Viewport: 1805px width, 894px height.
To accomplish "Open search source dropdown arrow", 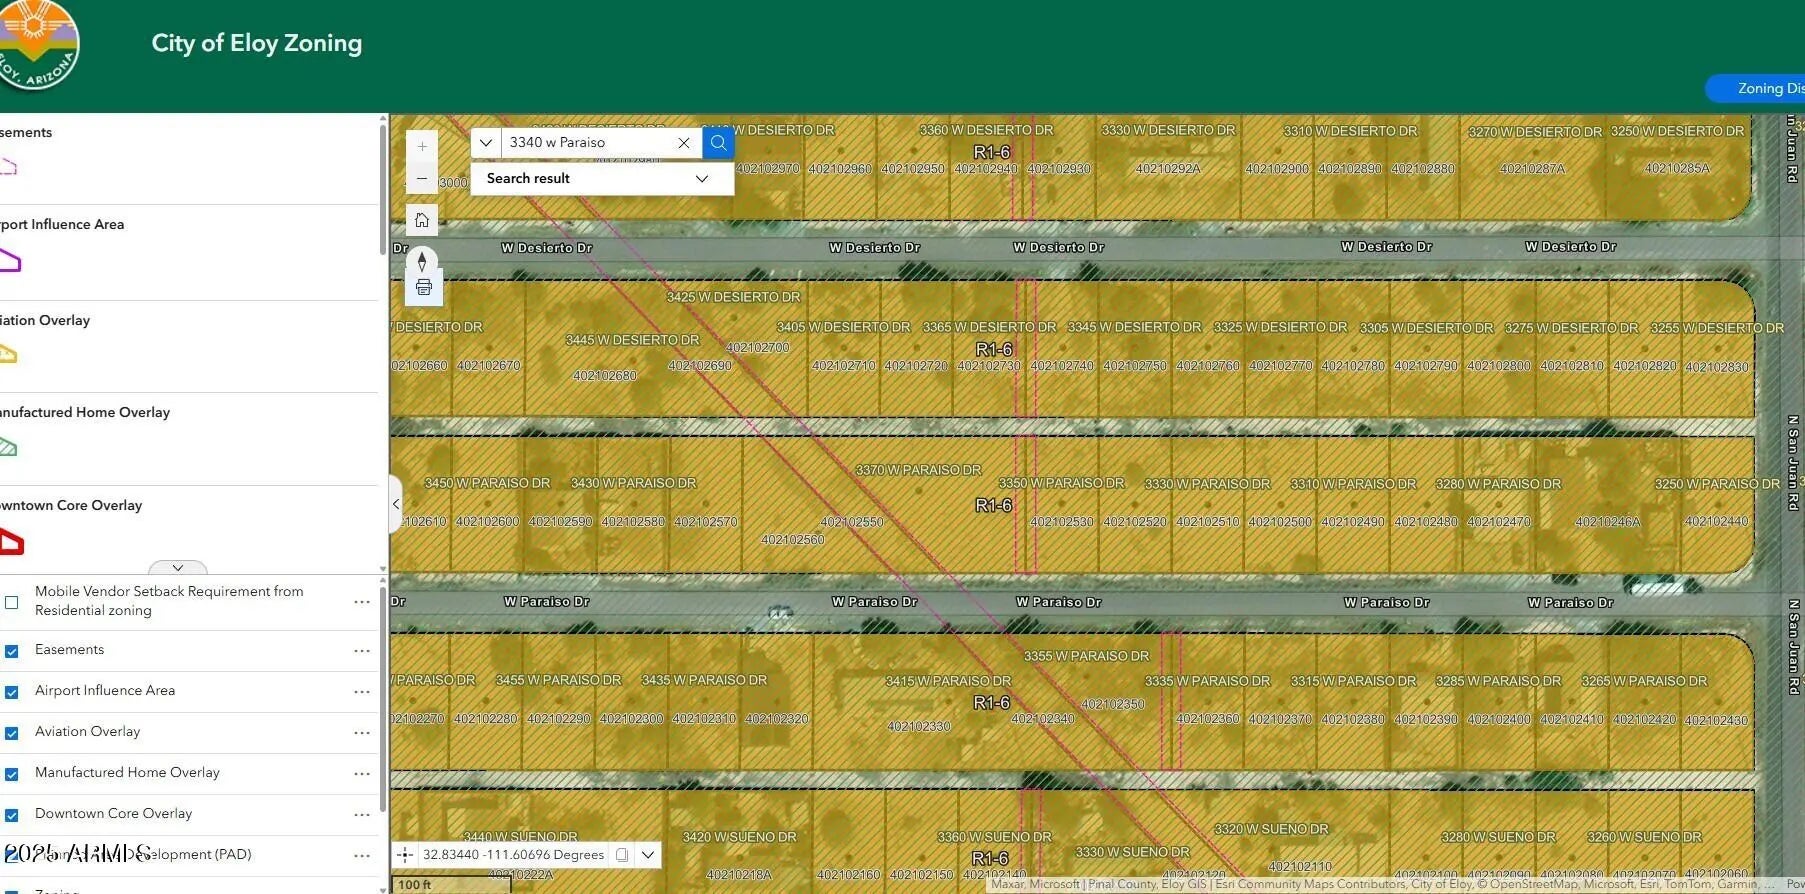I will (486, 143).
